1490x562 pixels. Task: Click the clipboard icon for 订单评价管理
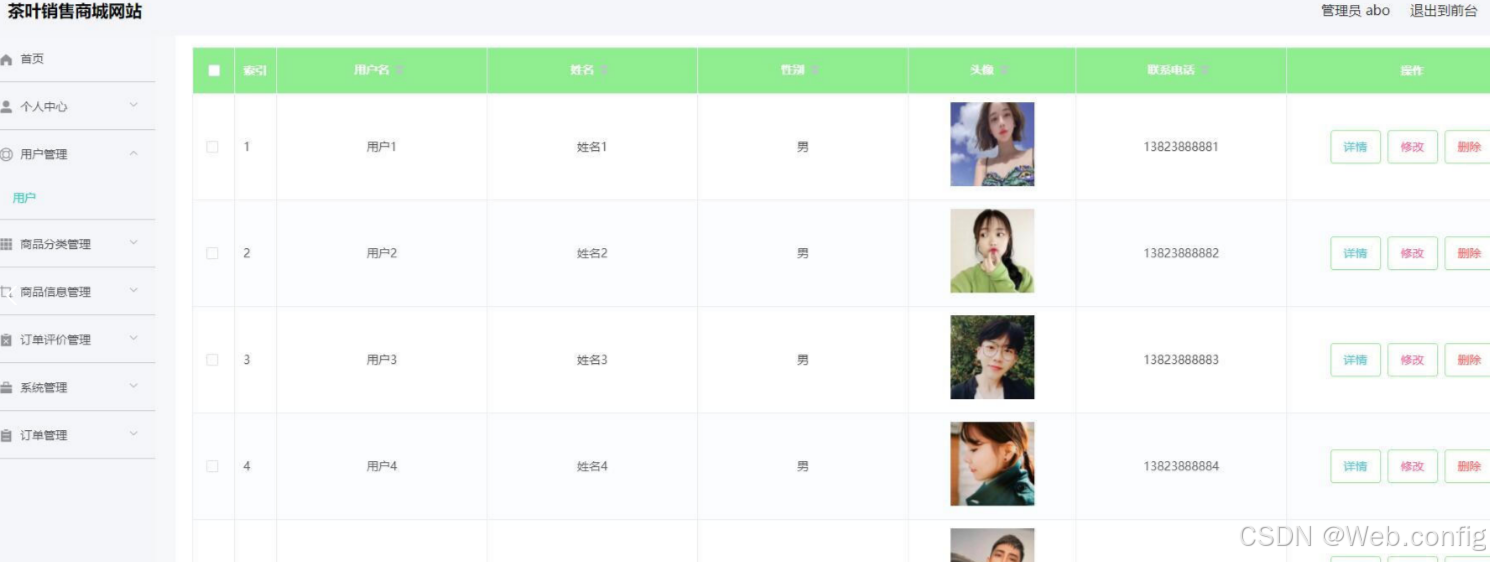click(x=6, y=340)
